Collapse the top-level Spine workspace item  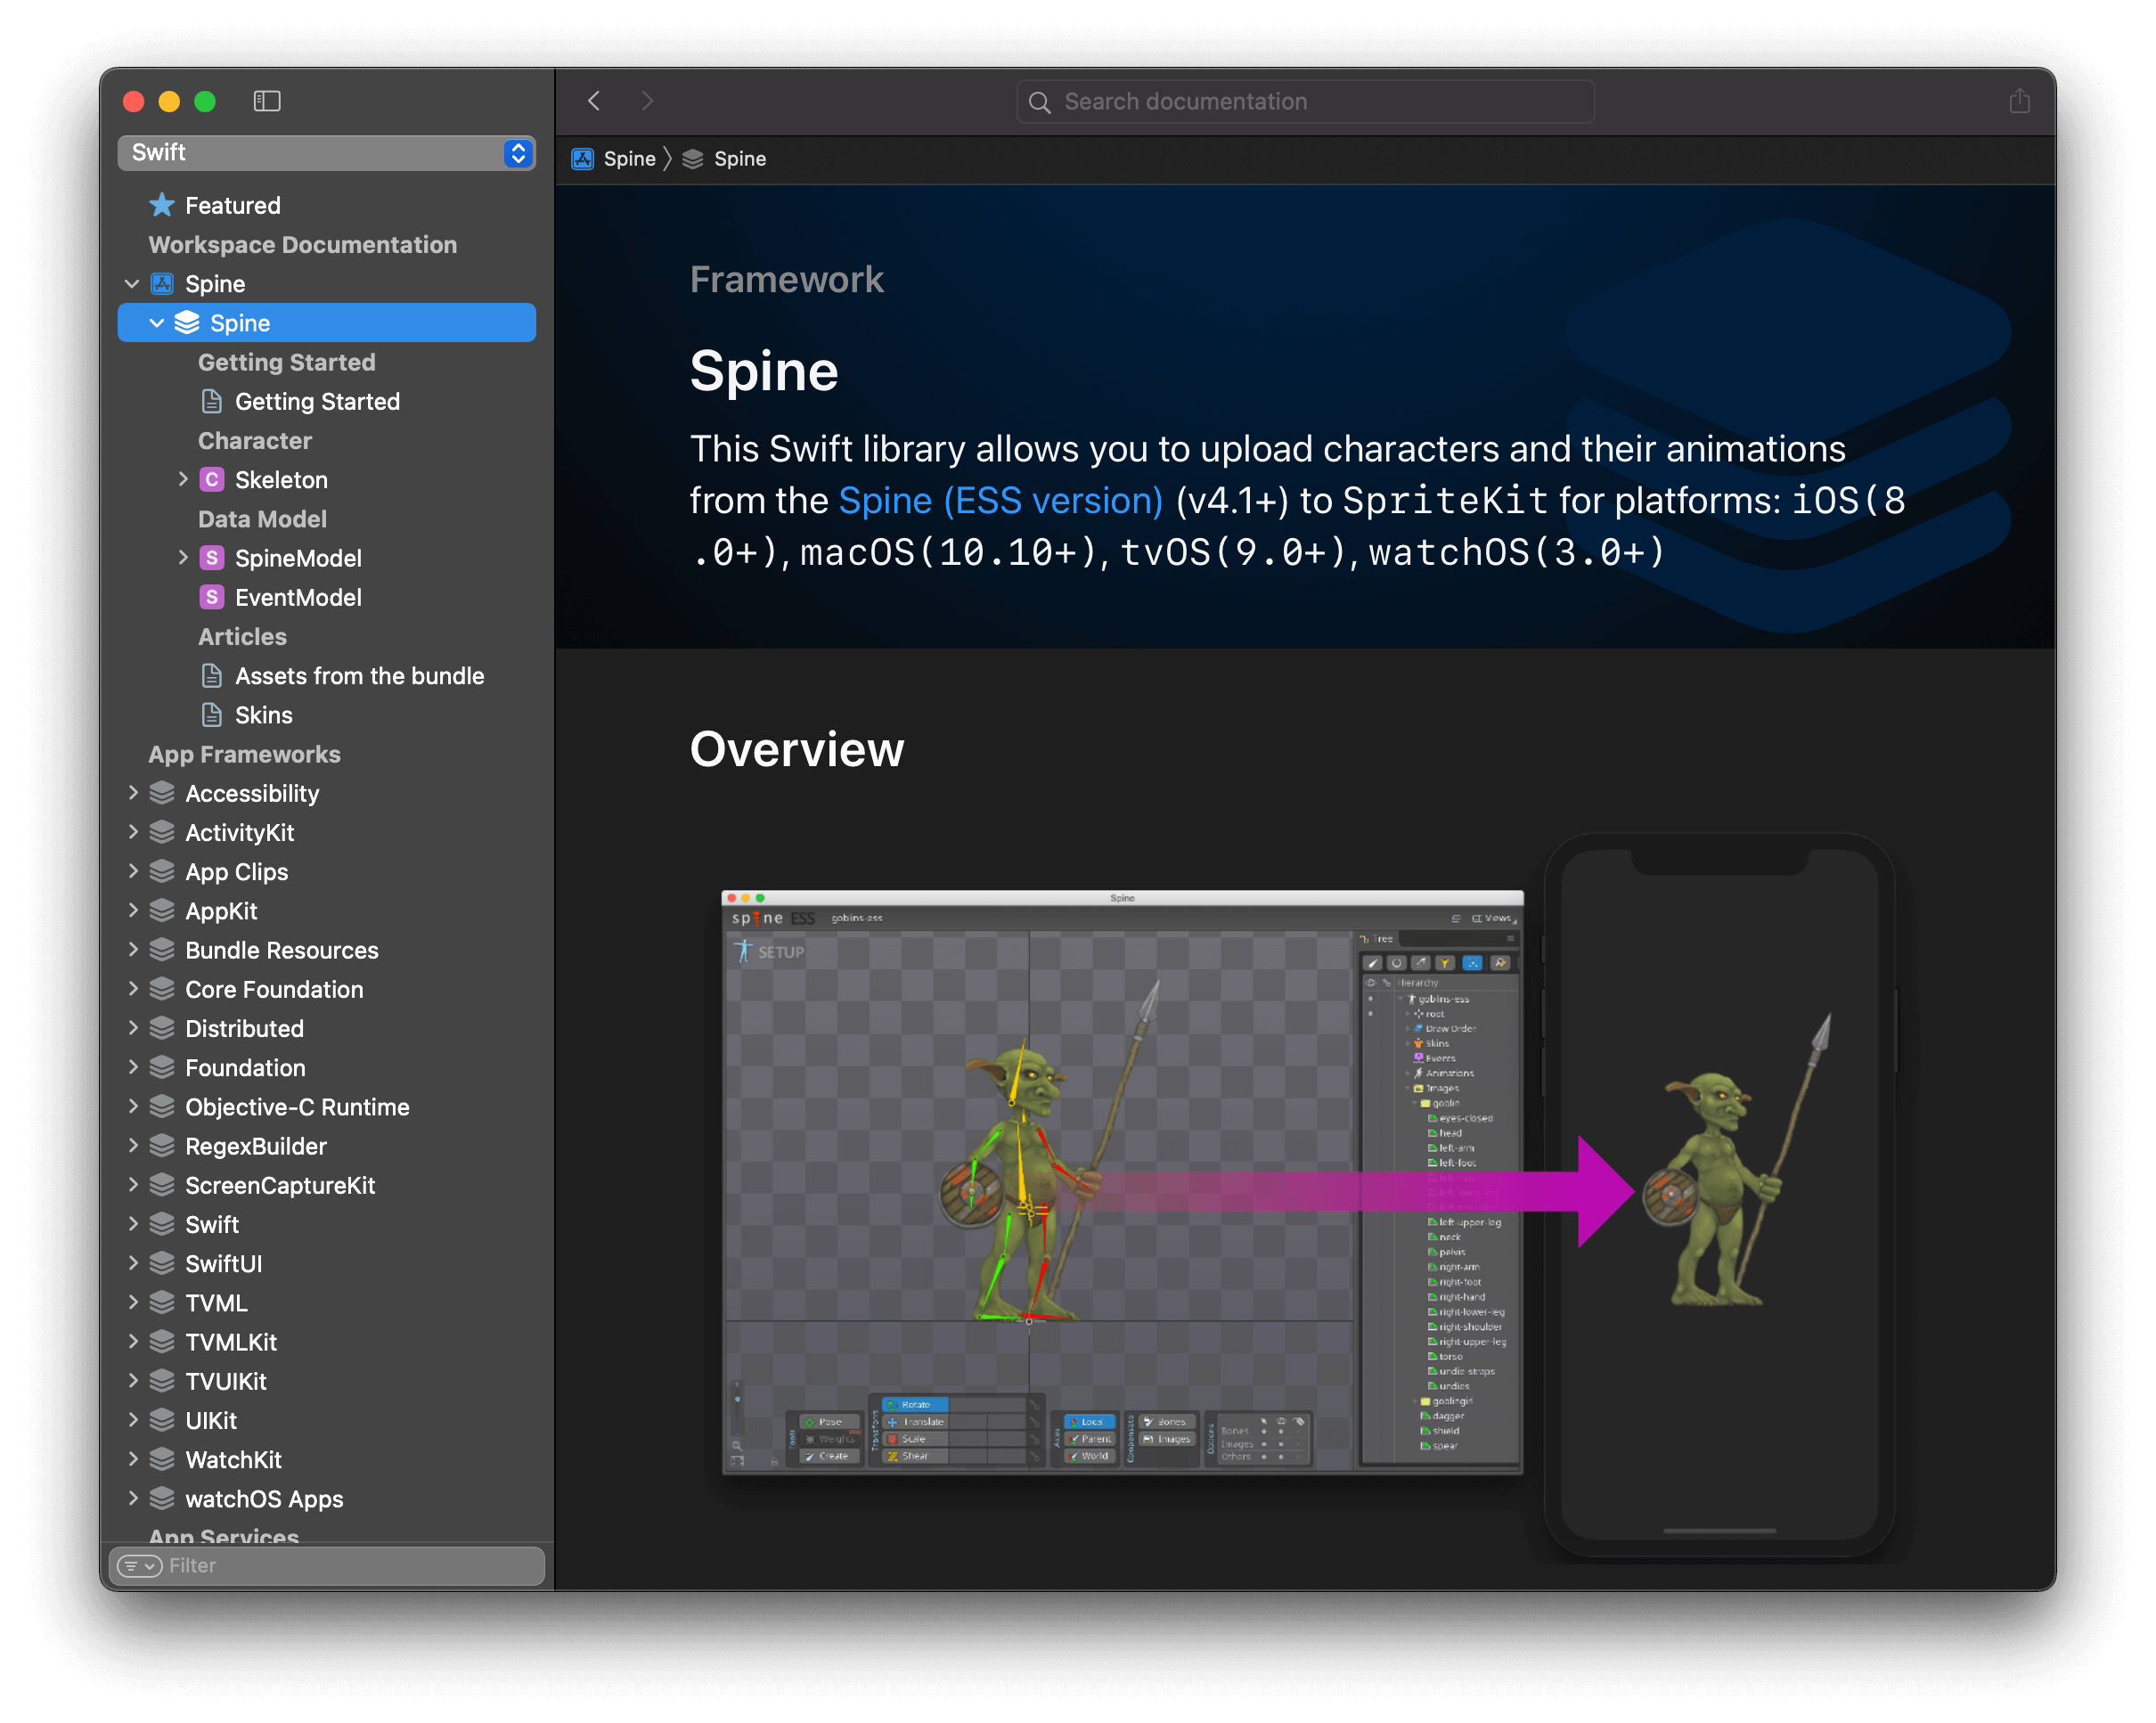[x=131, y=284]
